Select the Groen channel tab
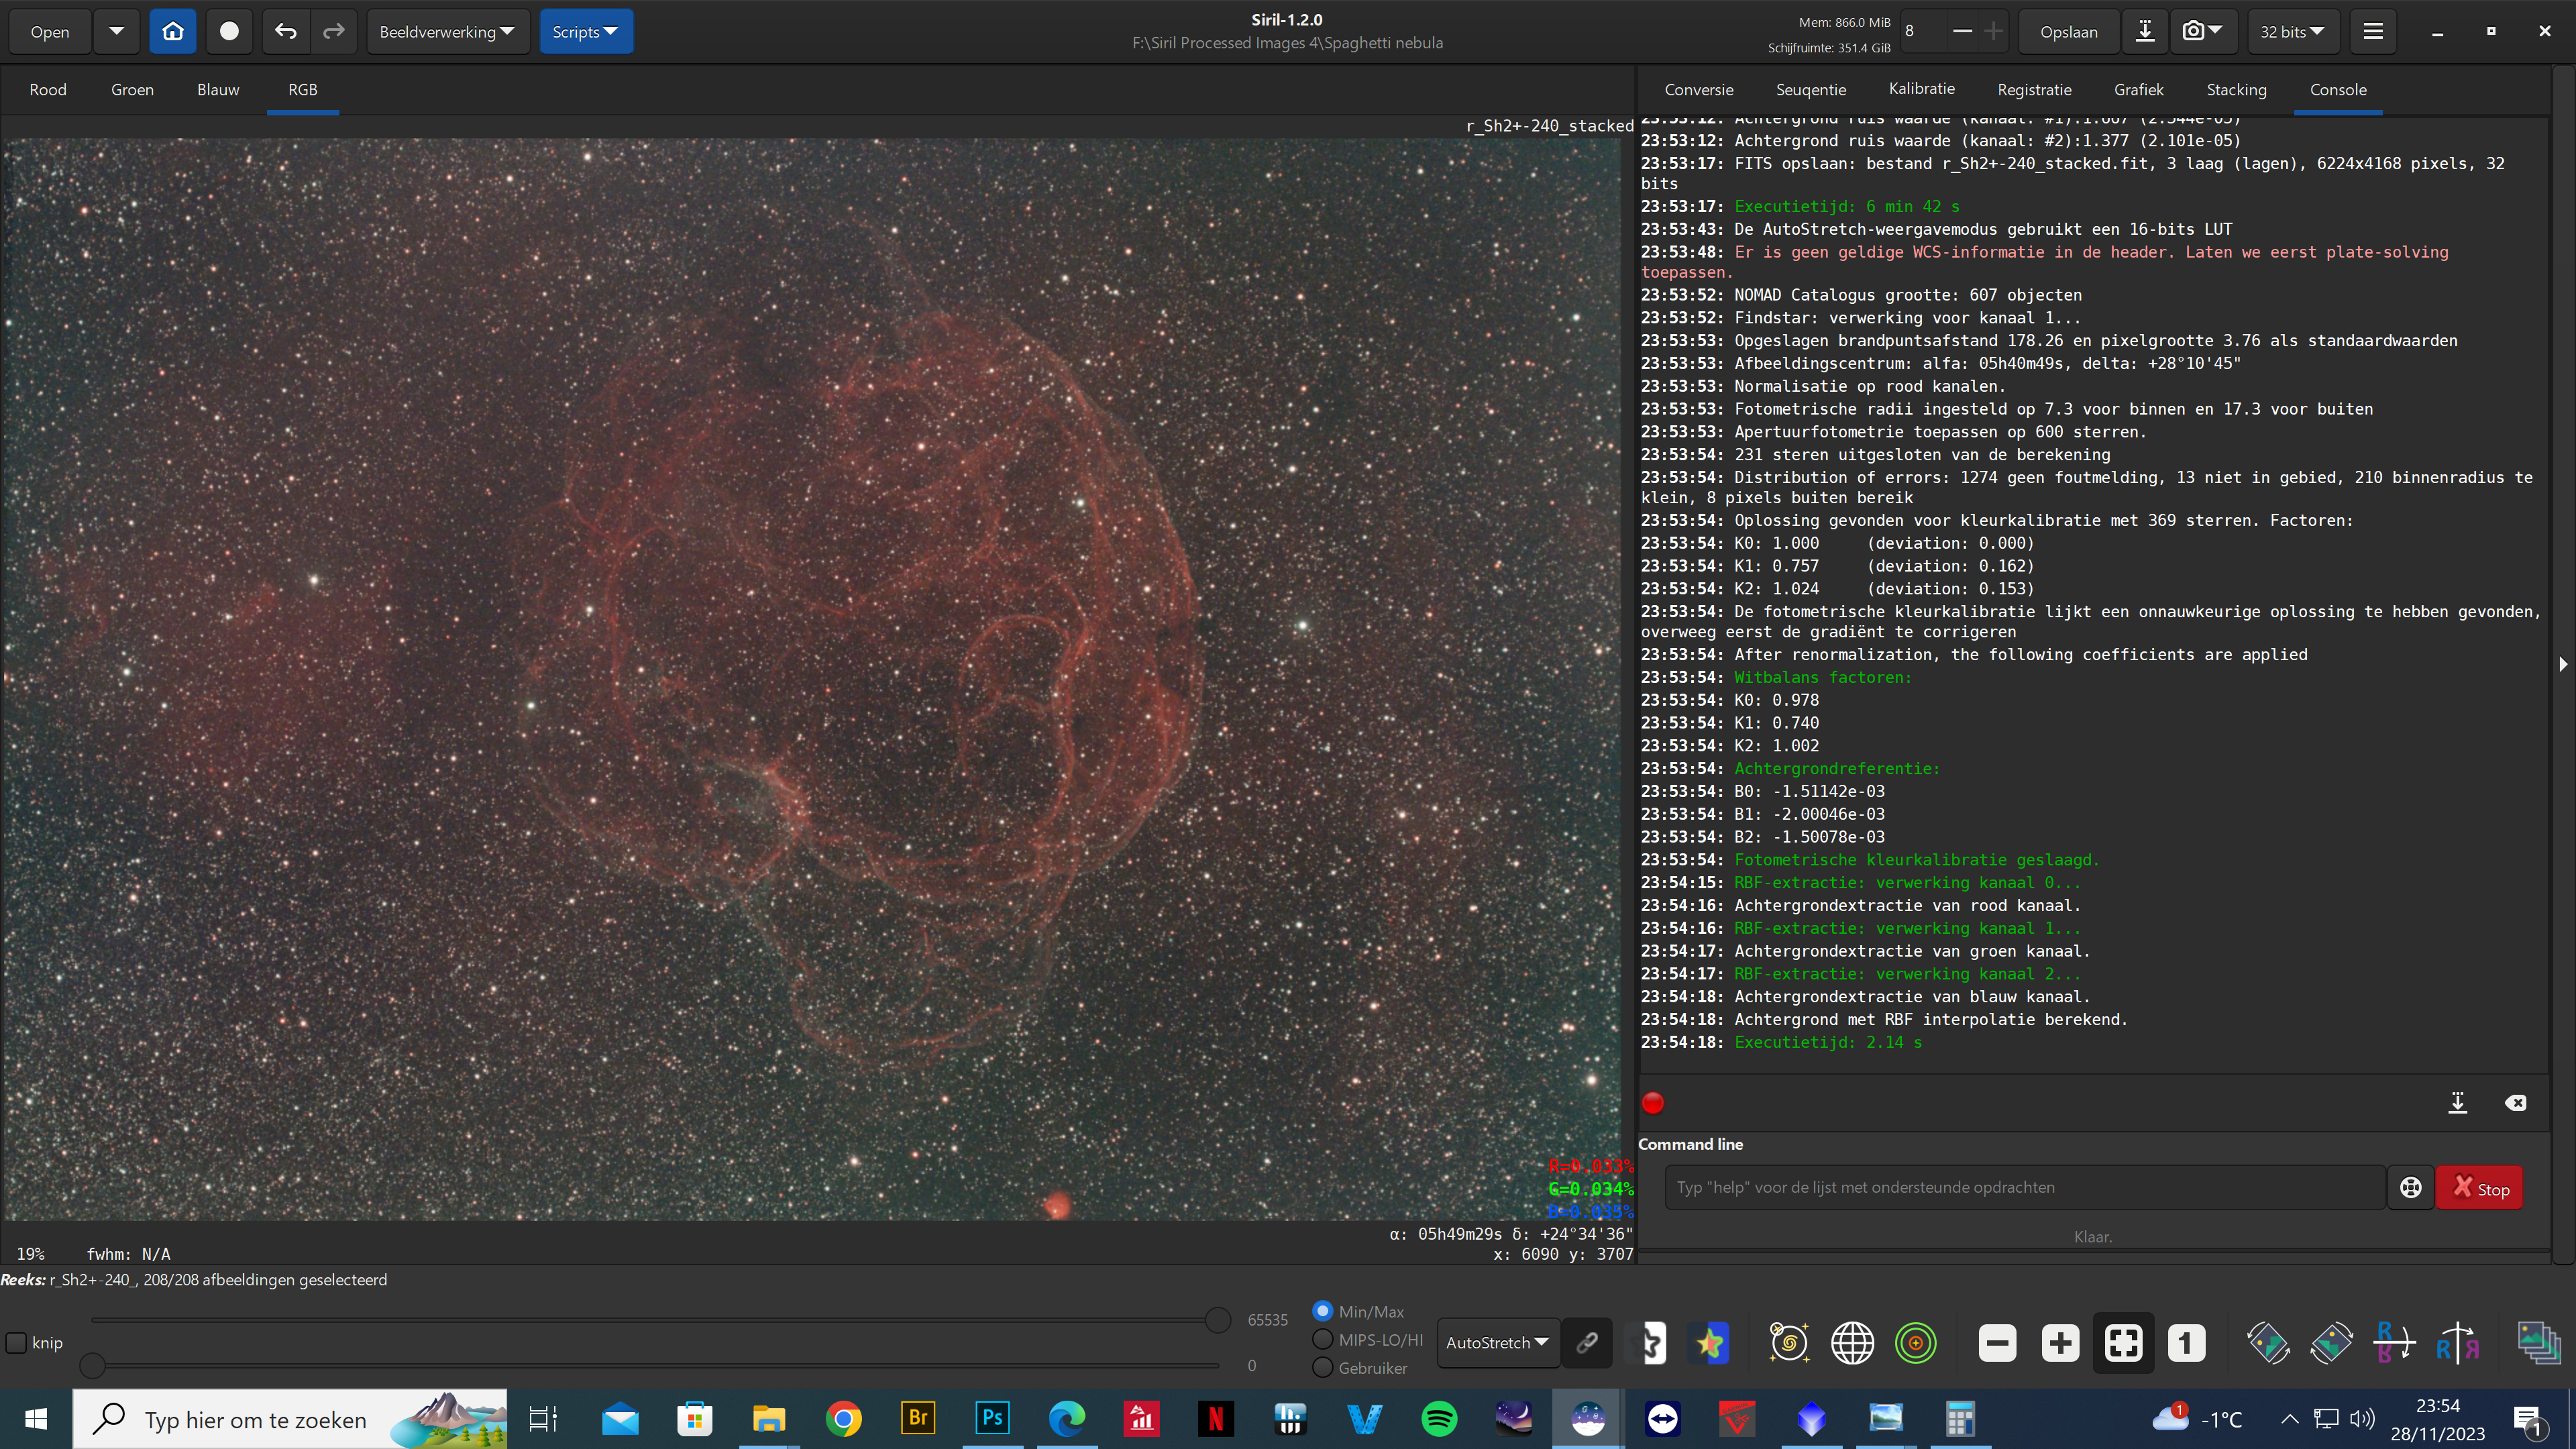Viewport: 2576px width, 1449px height. coord(132,90)
